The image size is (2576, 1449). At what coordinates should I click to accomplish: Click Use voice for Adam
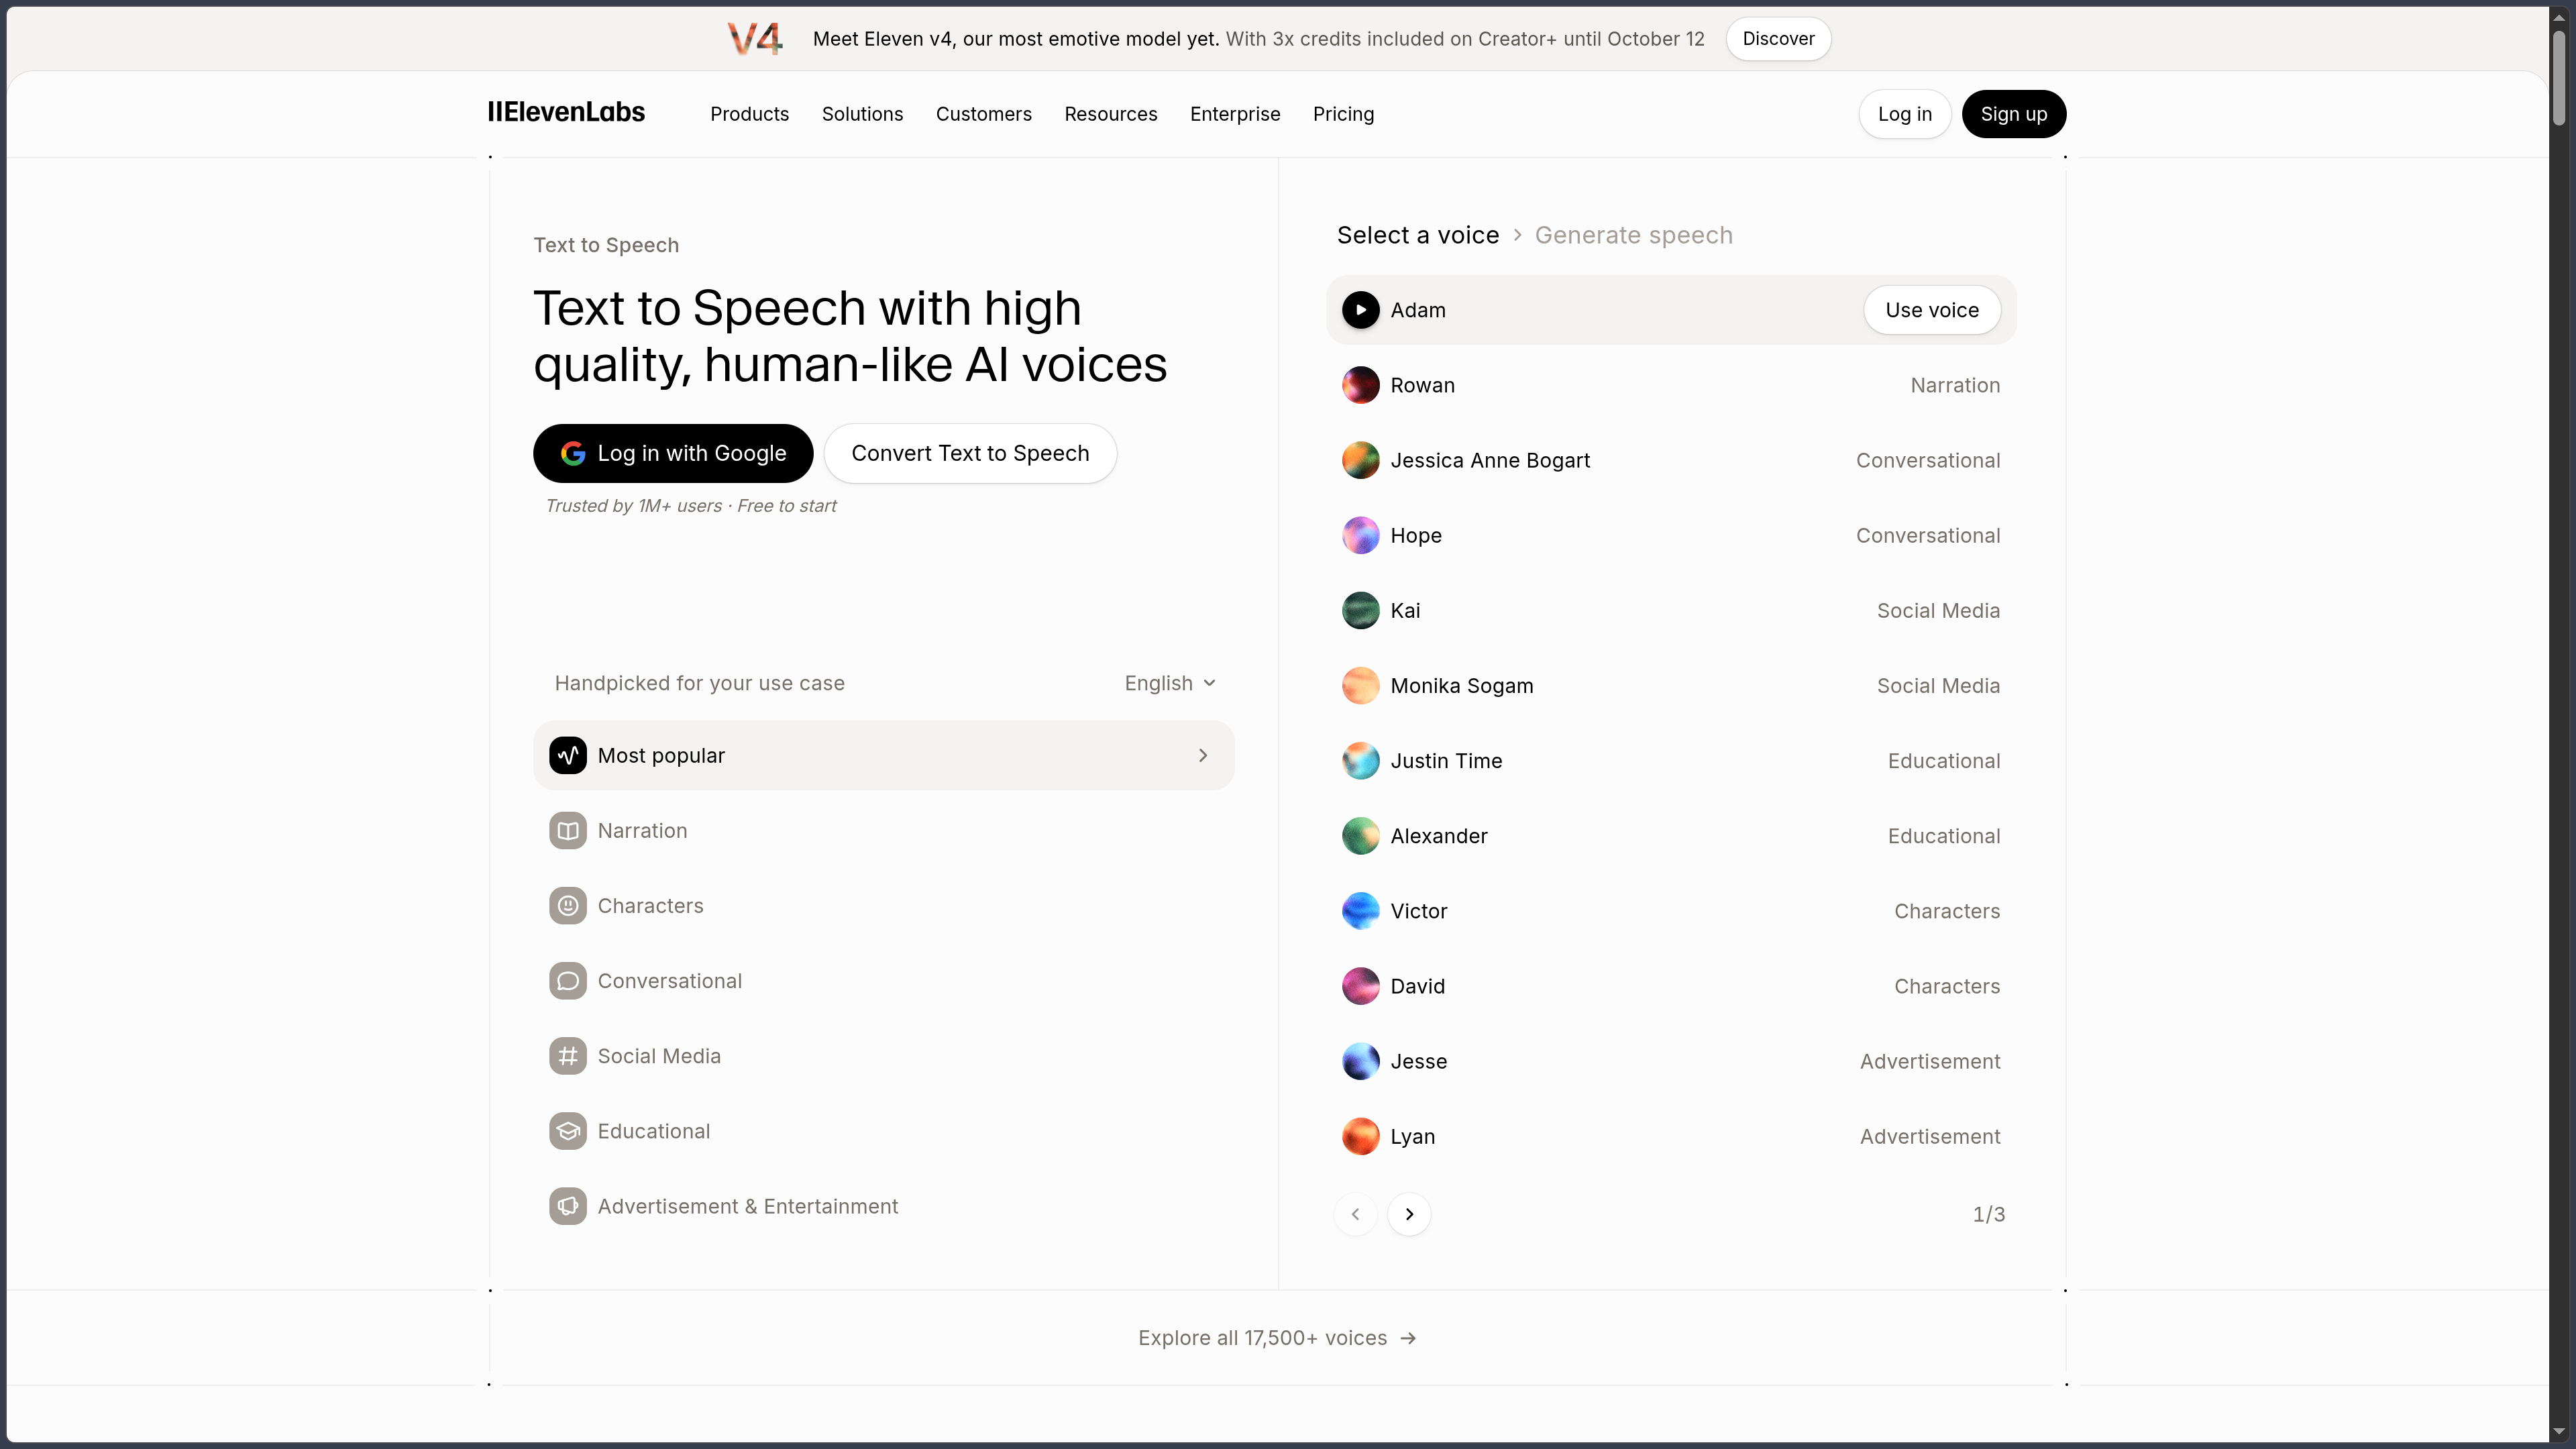coord(1931,310)
